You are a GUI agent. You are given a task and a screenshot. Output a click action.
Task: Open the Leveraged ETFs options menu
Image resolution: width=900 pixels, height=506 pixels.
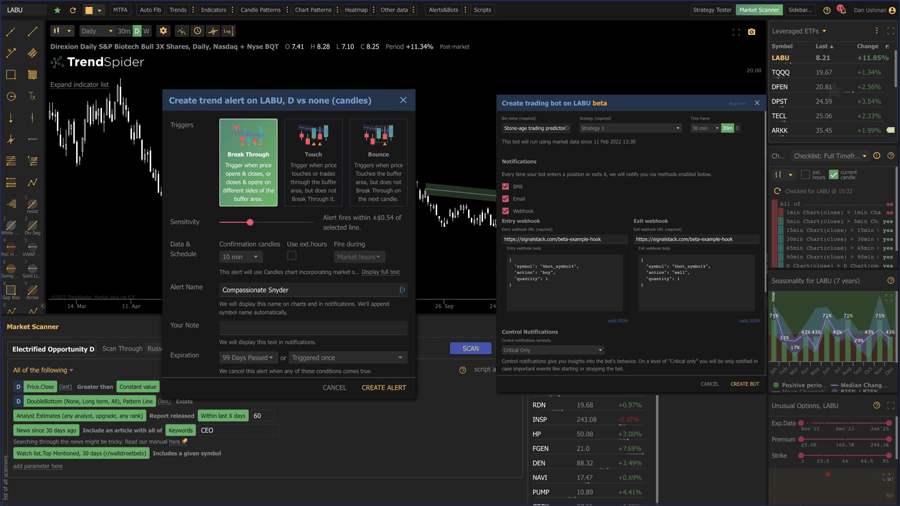coord(876,31)
